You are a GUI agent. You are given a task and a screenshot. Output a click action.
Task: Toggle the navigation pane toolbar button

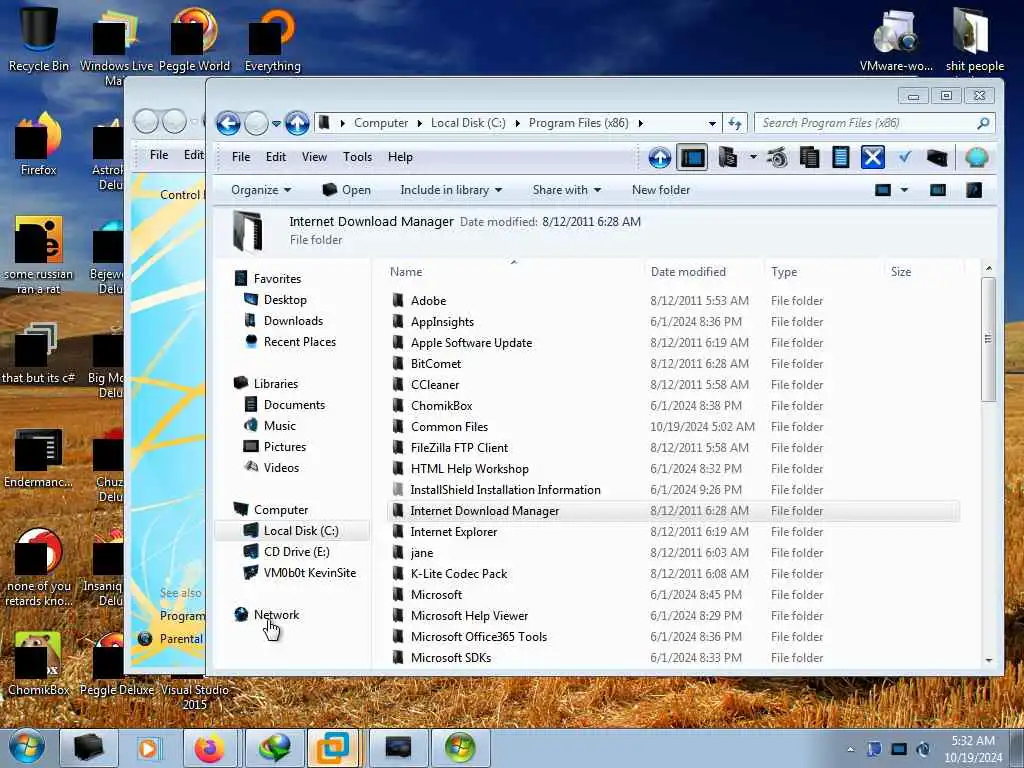(692, 157)
